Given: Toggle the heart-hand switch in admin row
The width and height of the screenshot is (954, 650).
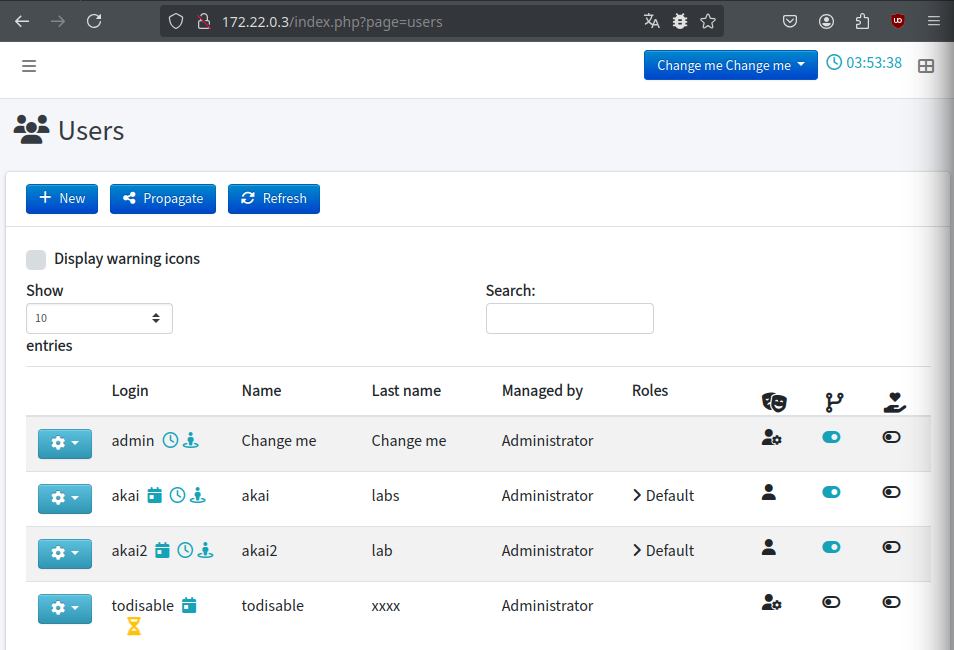Looking at the screenshot, I should coord(891,437).
